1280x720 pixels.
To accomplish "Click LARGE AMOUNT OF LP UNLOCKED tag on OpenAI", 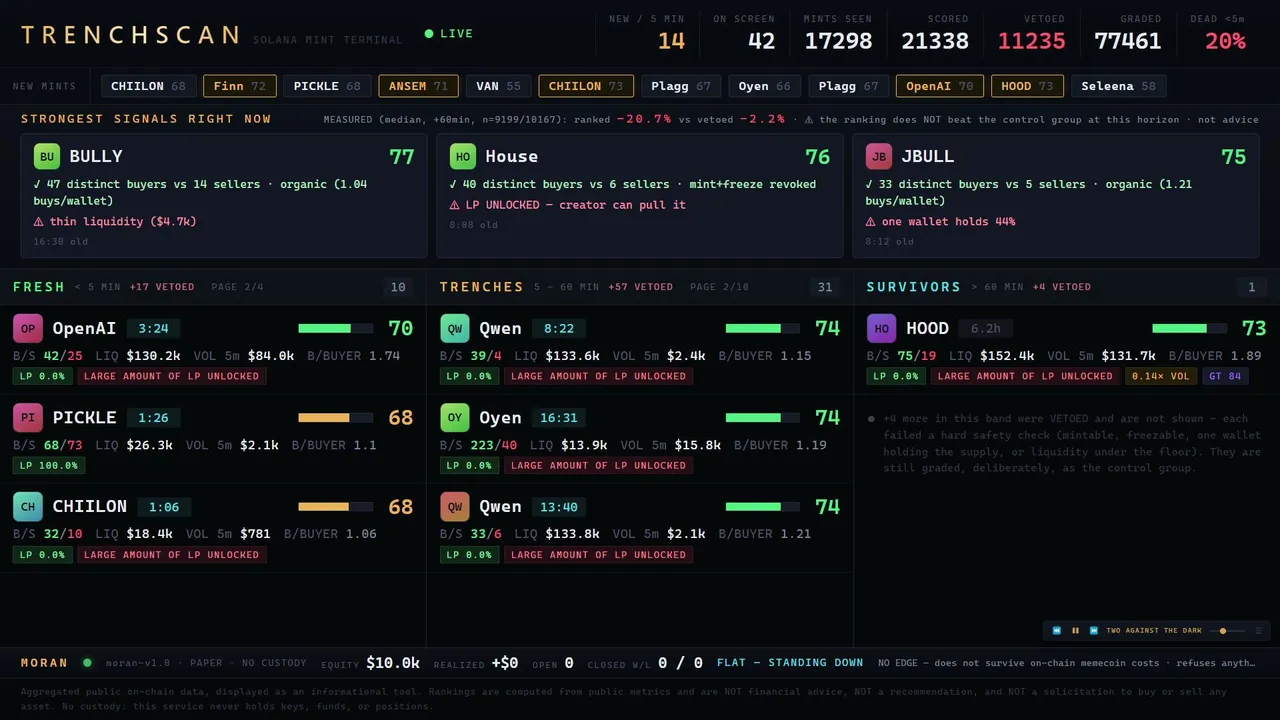I will 172,376.
